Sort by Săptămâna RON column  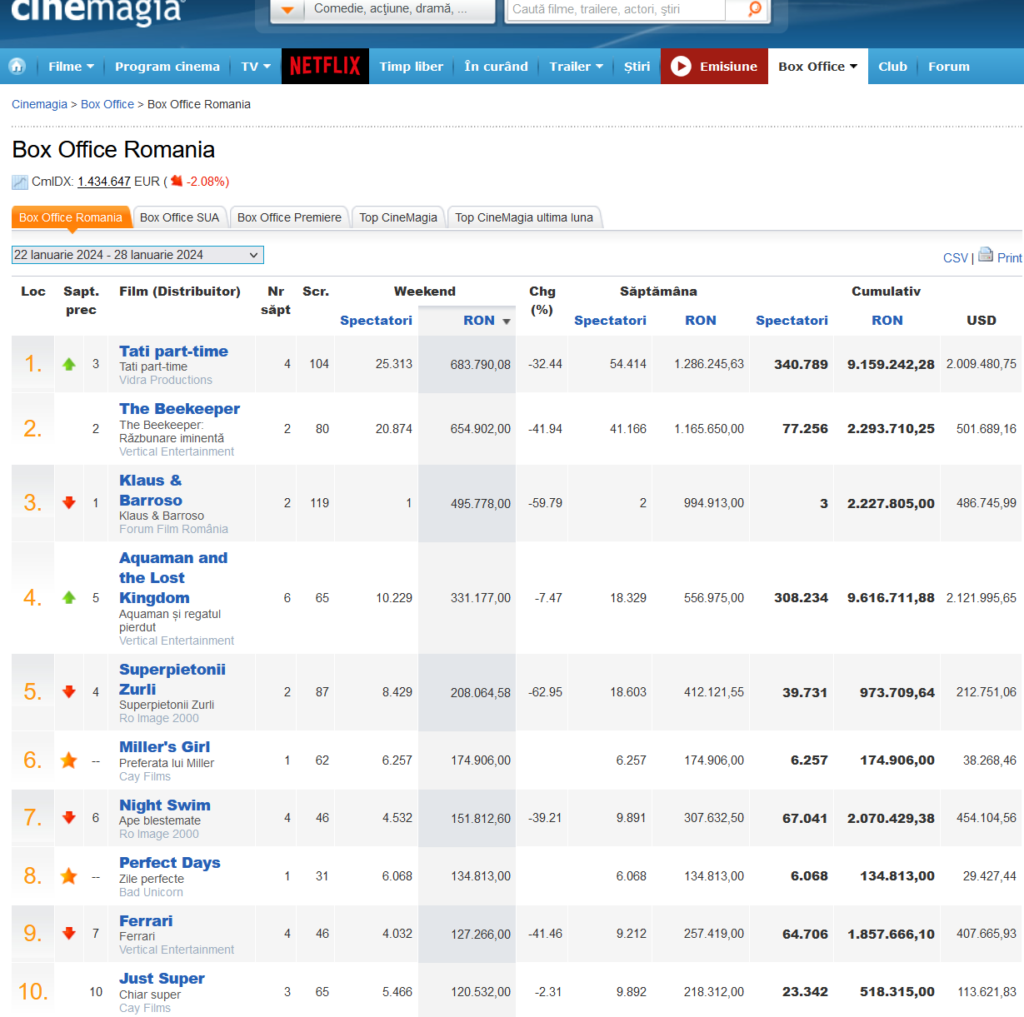point(700,320)
